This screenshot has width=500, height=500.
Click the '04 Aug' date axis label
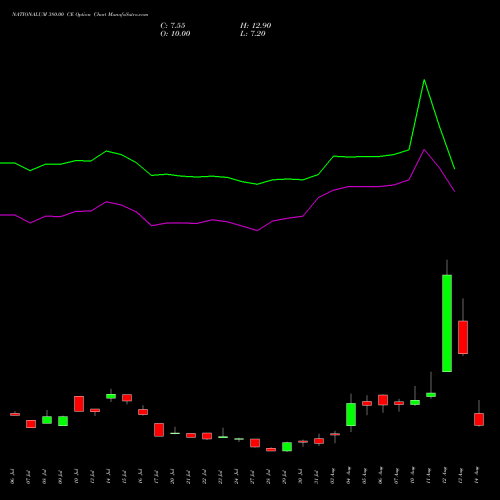[x=349, y=476]
